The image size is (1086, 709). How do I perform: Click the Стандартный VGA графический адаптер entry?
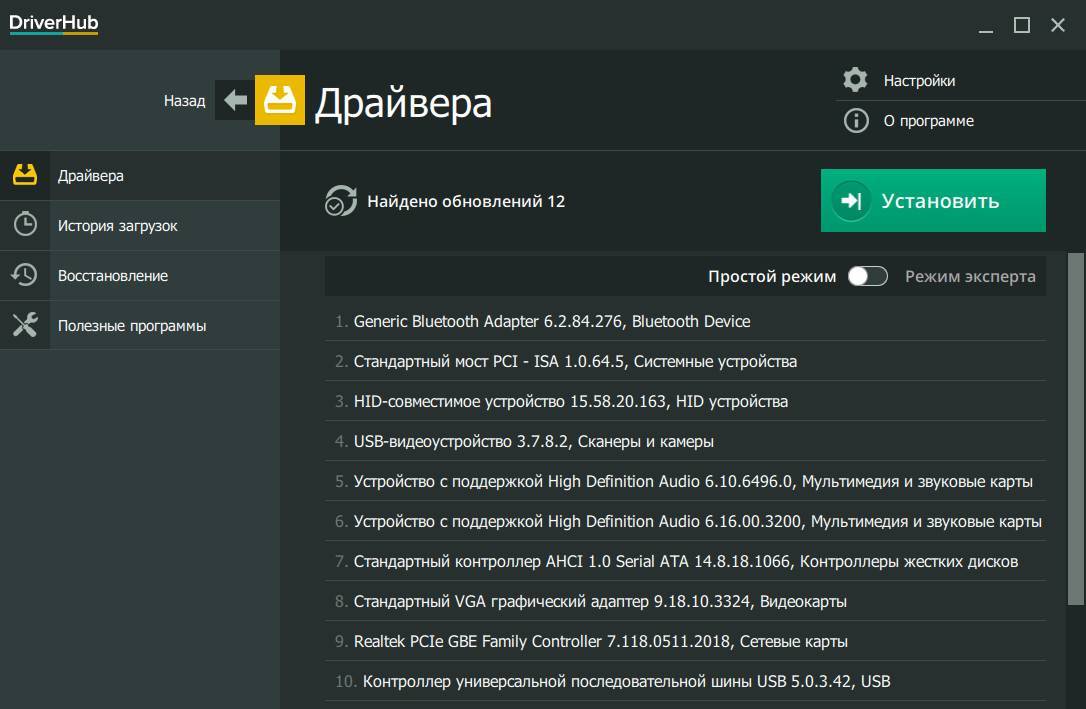click(x=600, y=601)
